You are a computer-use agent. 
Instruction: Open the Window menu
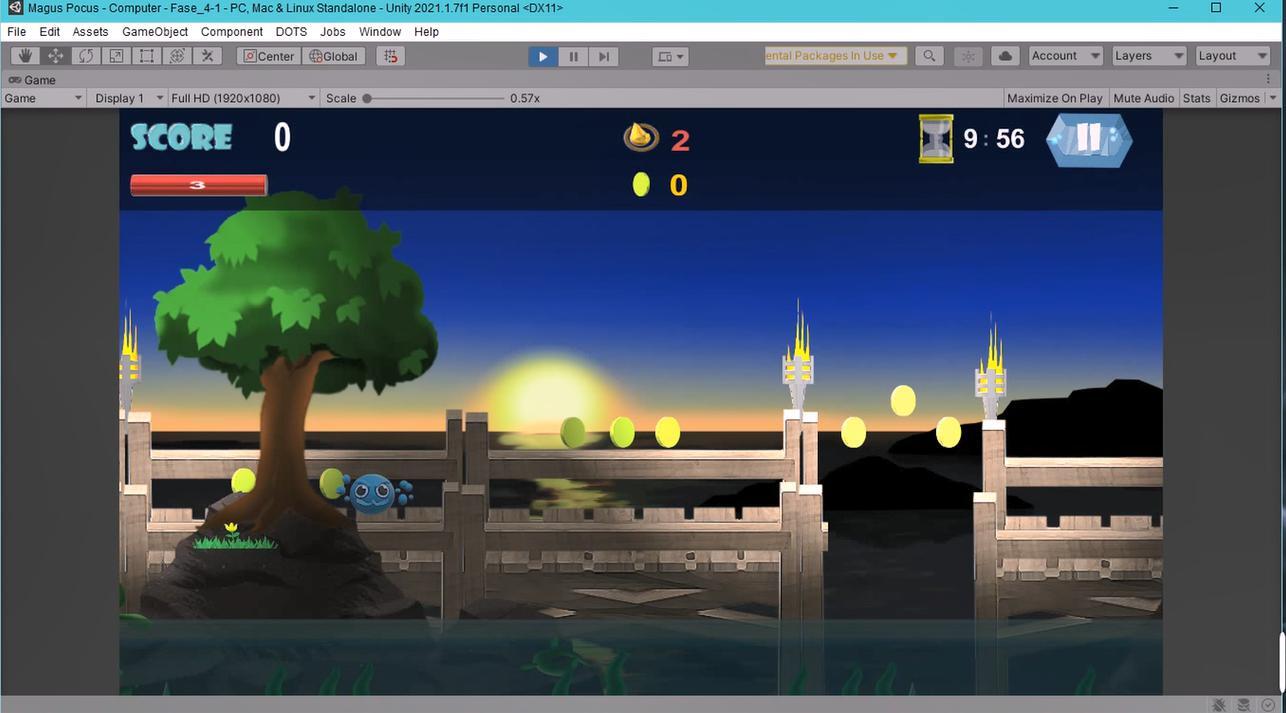coord(380,32)
